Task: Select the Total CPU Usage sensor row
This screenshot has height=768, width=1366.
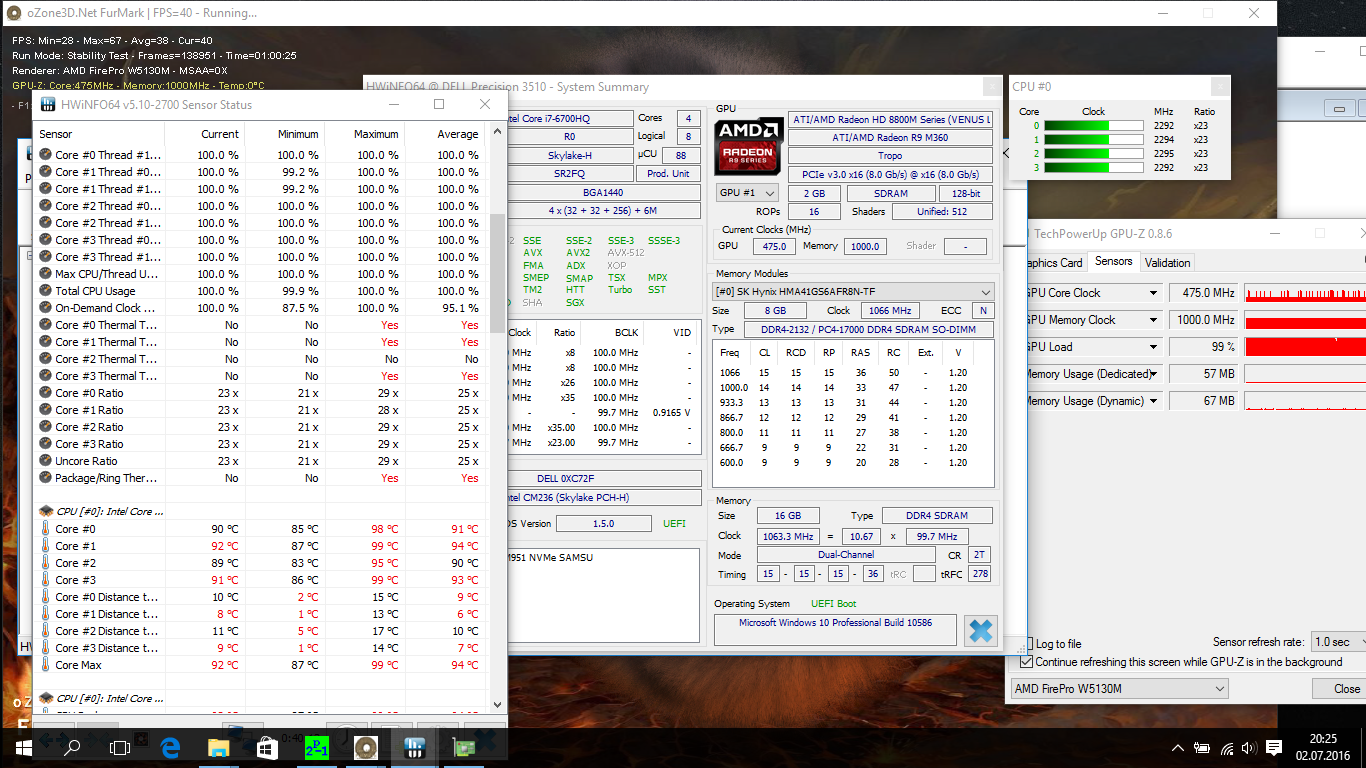Action: [259, 291]
